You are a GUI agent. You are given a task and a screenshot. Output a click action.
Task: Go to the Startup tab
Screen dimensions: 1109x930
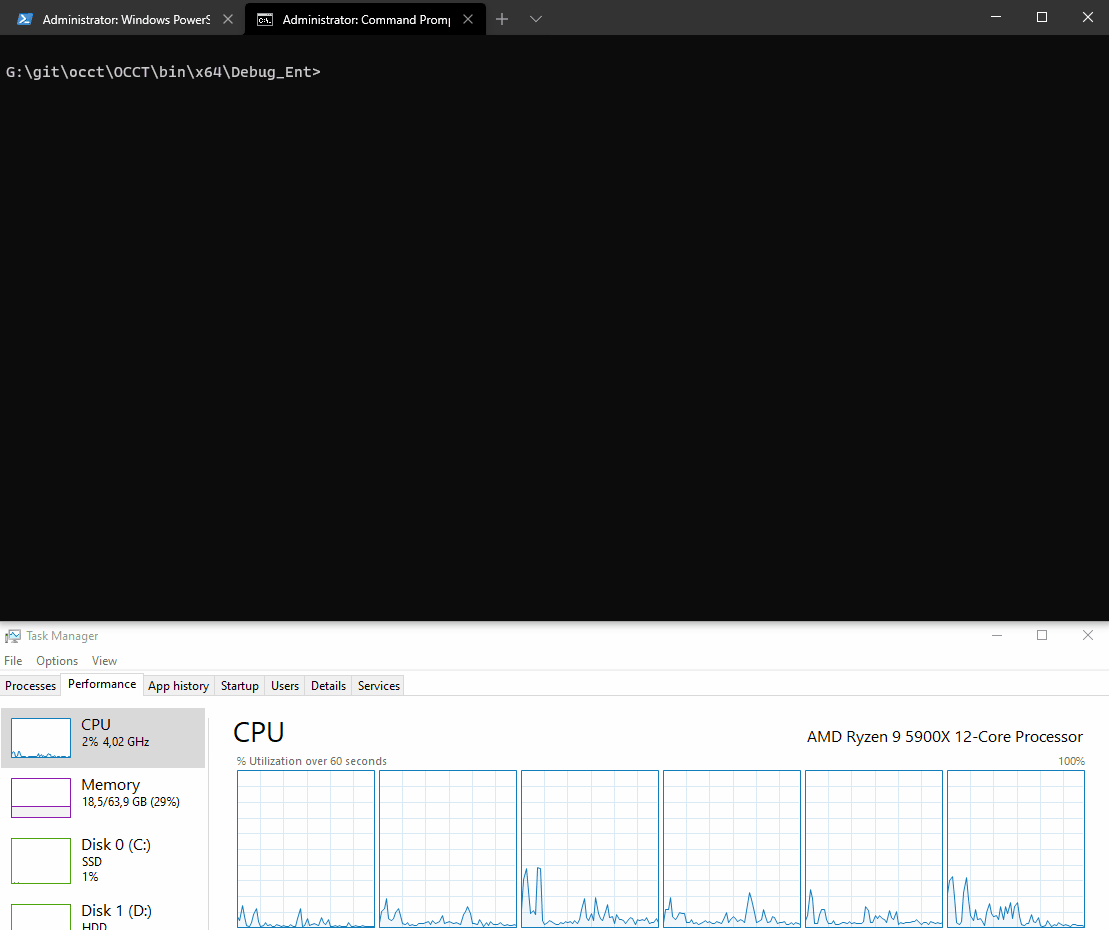click(239, 686)
